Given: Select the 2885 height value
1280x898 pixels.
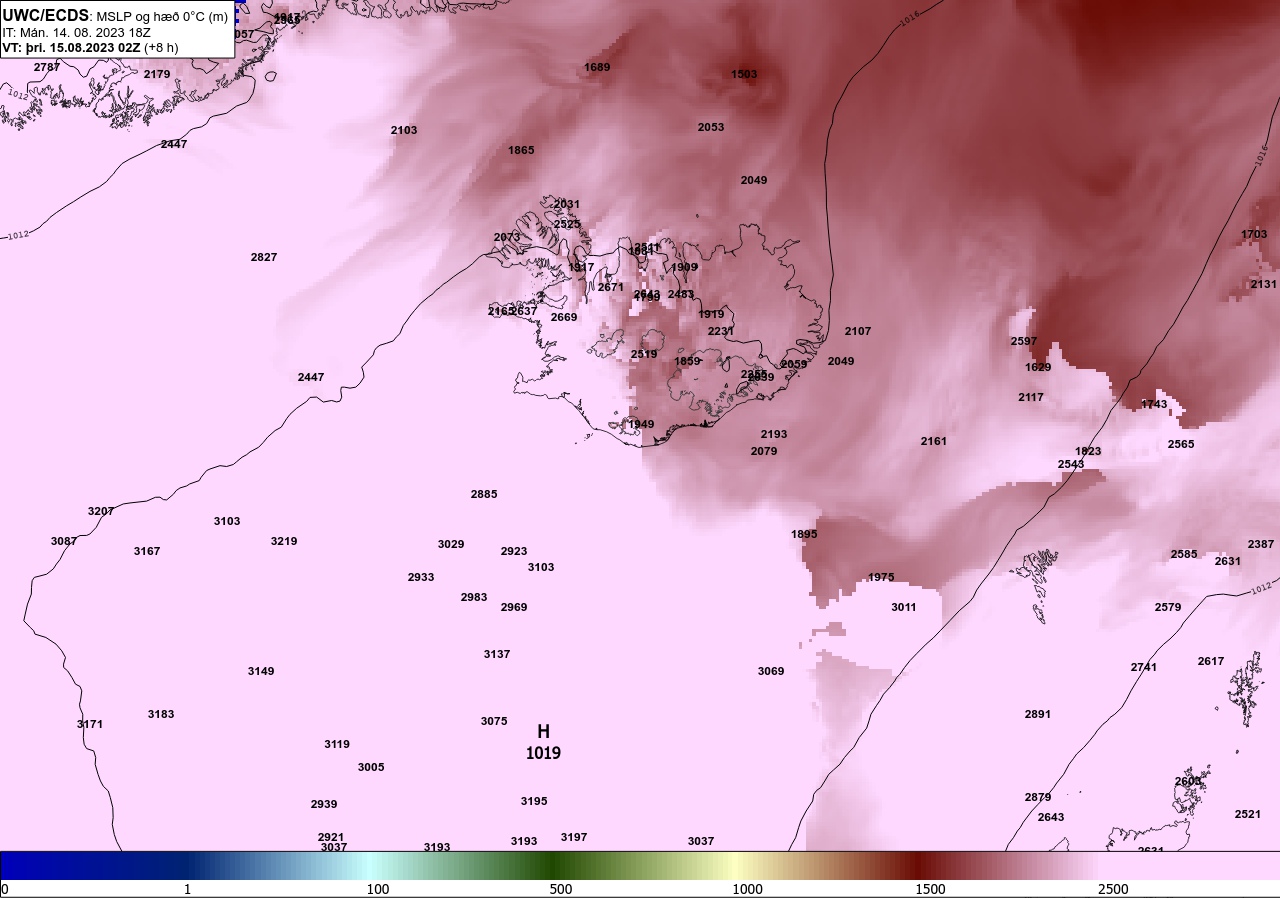Looking at the screenshot, I should click(484, 494).
